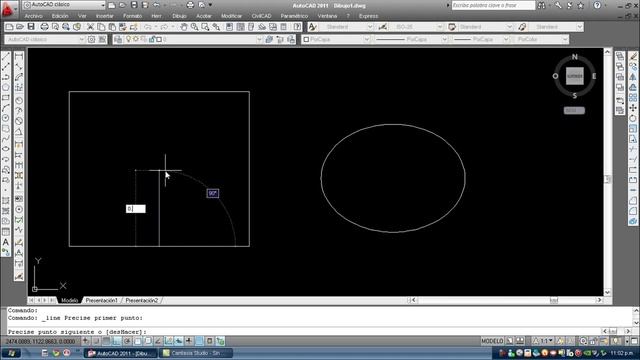Click the dynamic input distance field in drawing
Viewport: 640px width, 360px height.
point(136,209)
